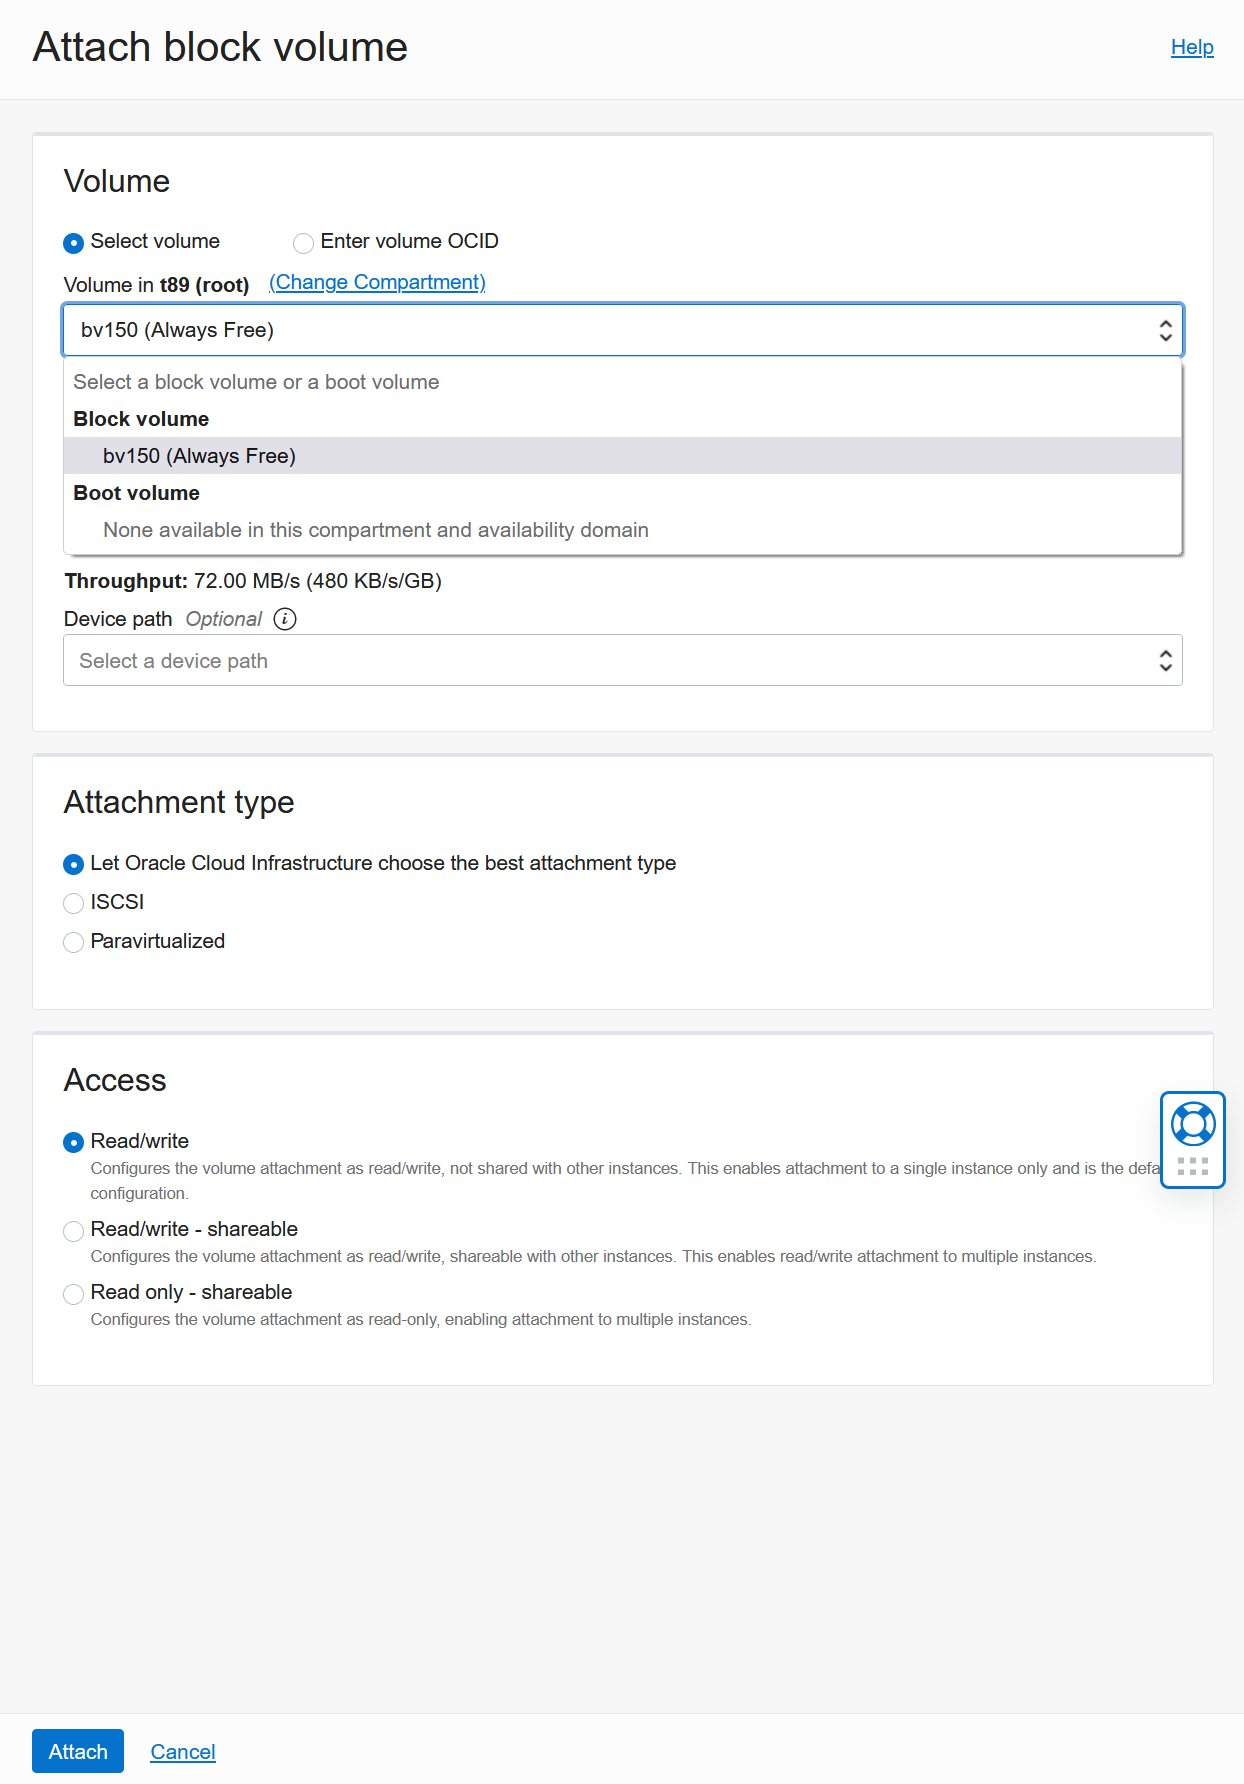Image resolution: width=1244 pixels, height=1784 pixels.
Task: Click Cancel to dismiss the dialog
Action: tap(182, 1752)
